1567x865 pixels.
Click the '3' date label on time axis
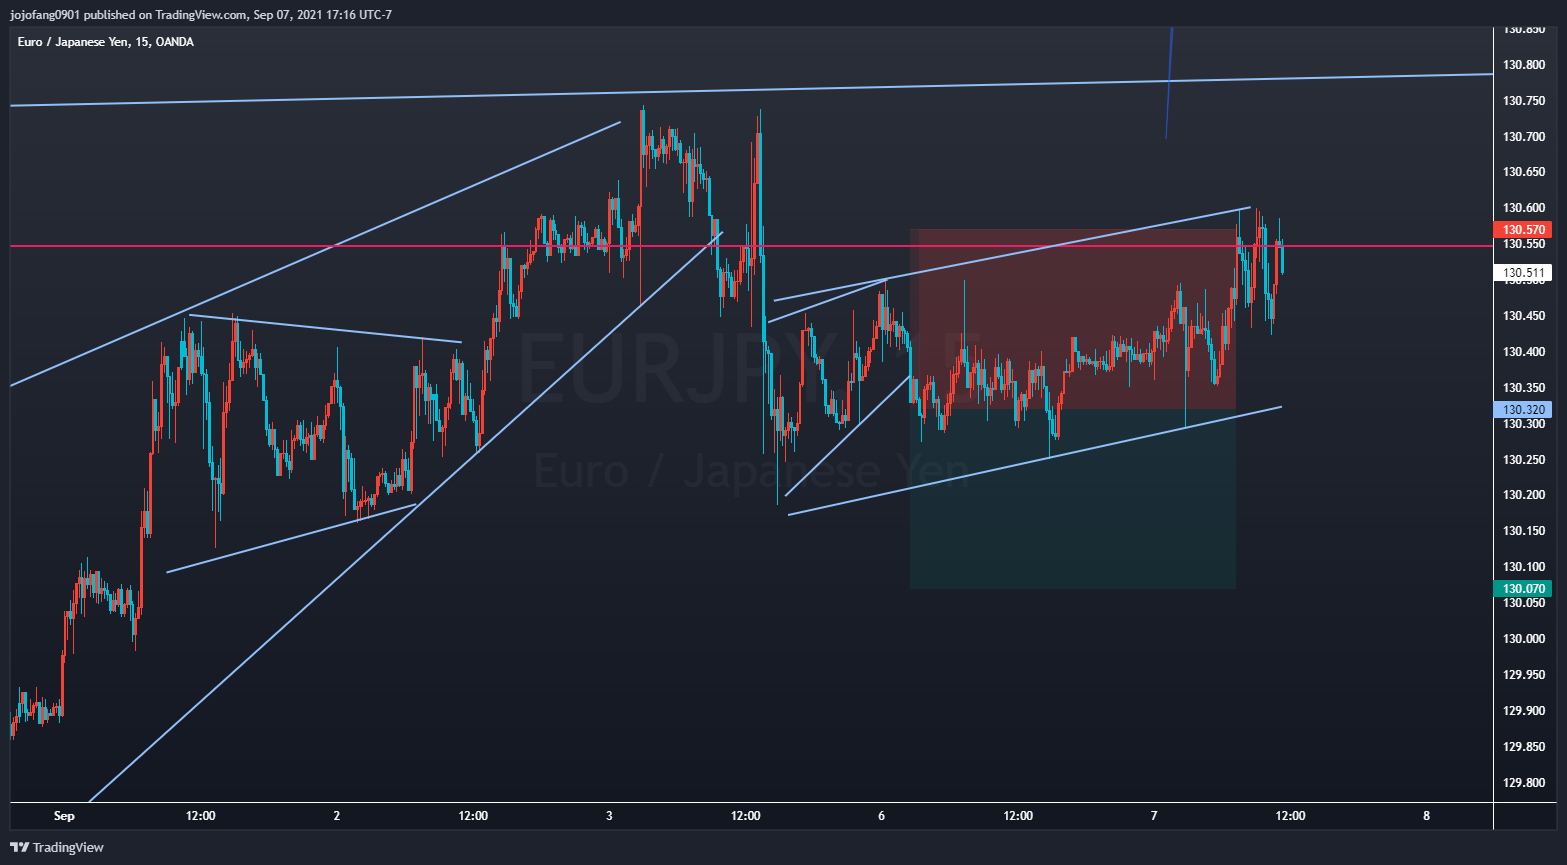[x=609, y=816]
